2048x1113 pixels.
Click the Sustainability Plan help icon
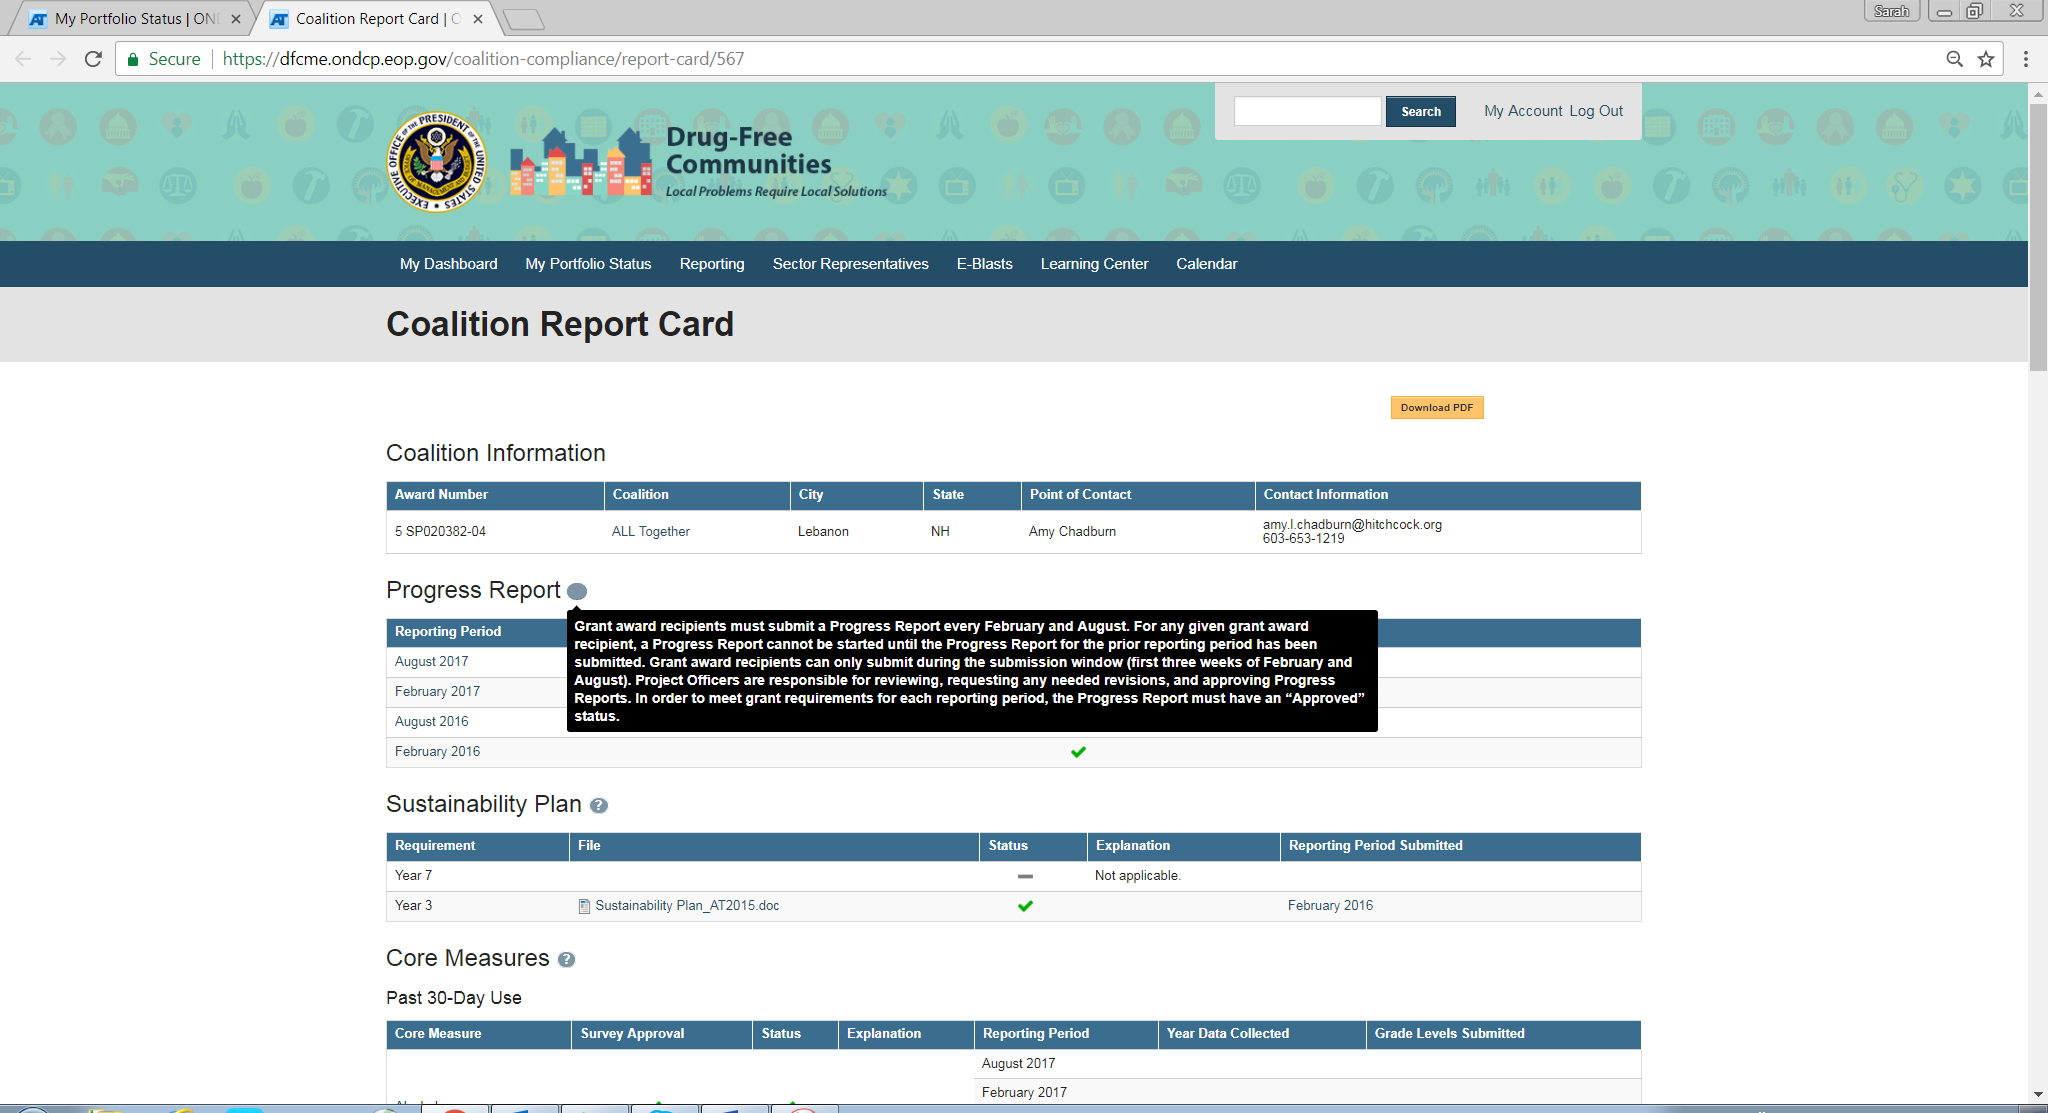pos(599,806)
